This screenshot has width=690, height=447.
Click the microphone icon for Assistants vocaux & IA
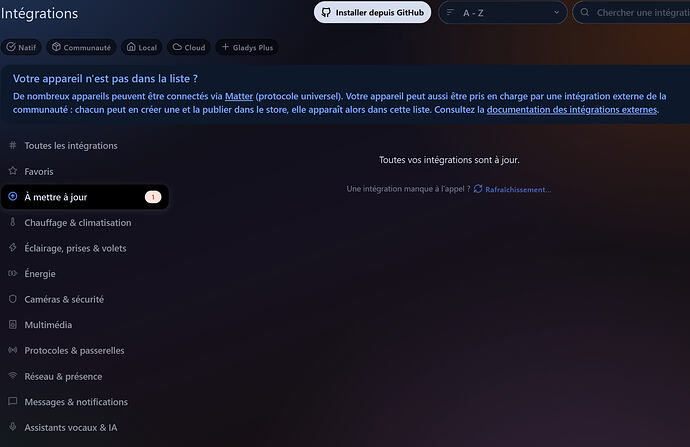[13, 427]
